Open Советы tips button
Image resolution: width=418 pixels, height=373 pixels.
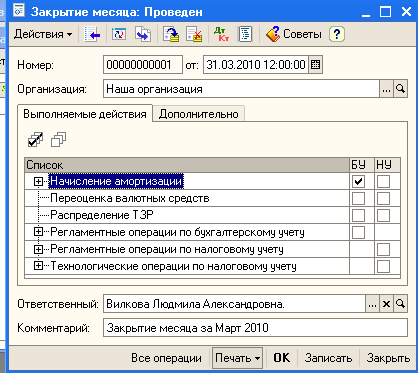(294, 34)
